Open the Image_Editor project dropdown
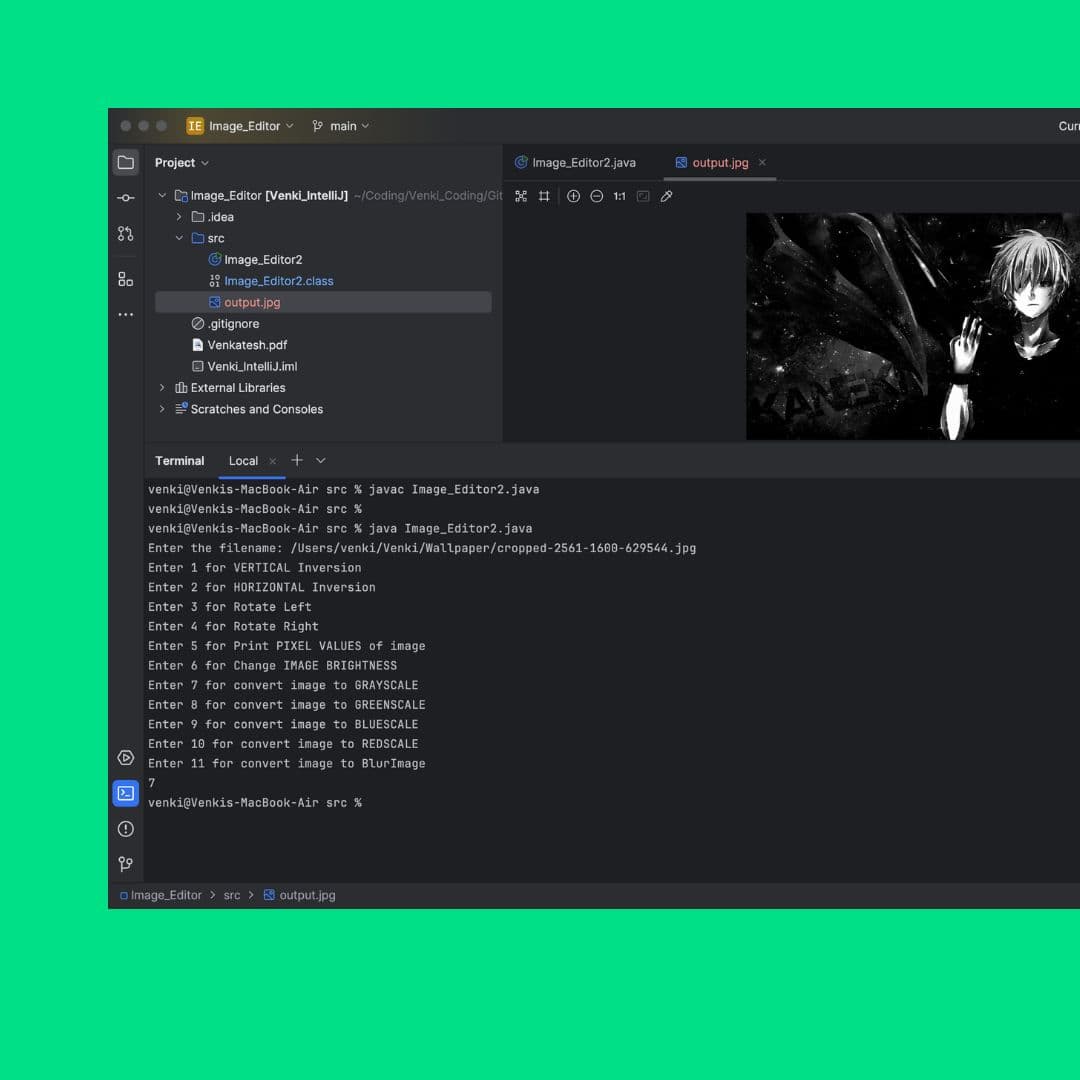 240,126
